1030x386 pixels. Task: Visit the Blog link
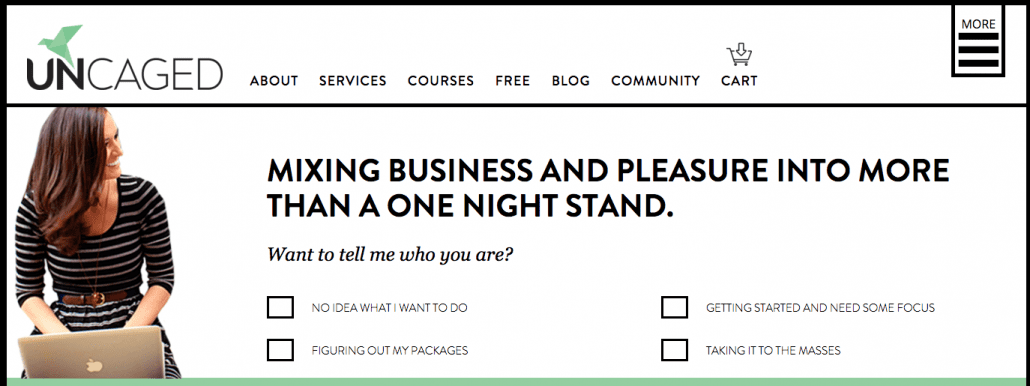571,81
